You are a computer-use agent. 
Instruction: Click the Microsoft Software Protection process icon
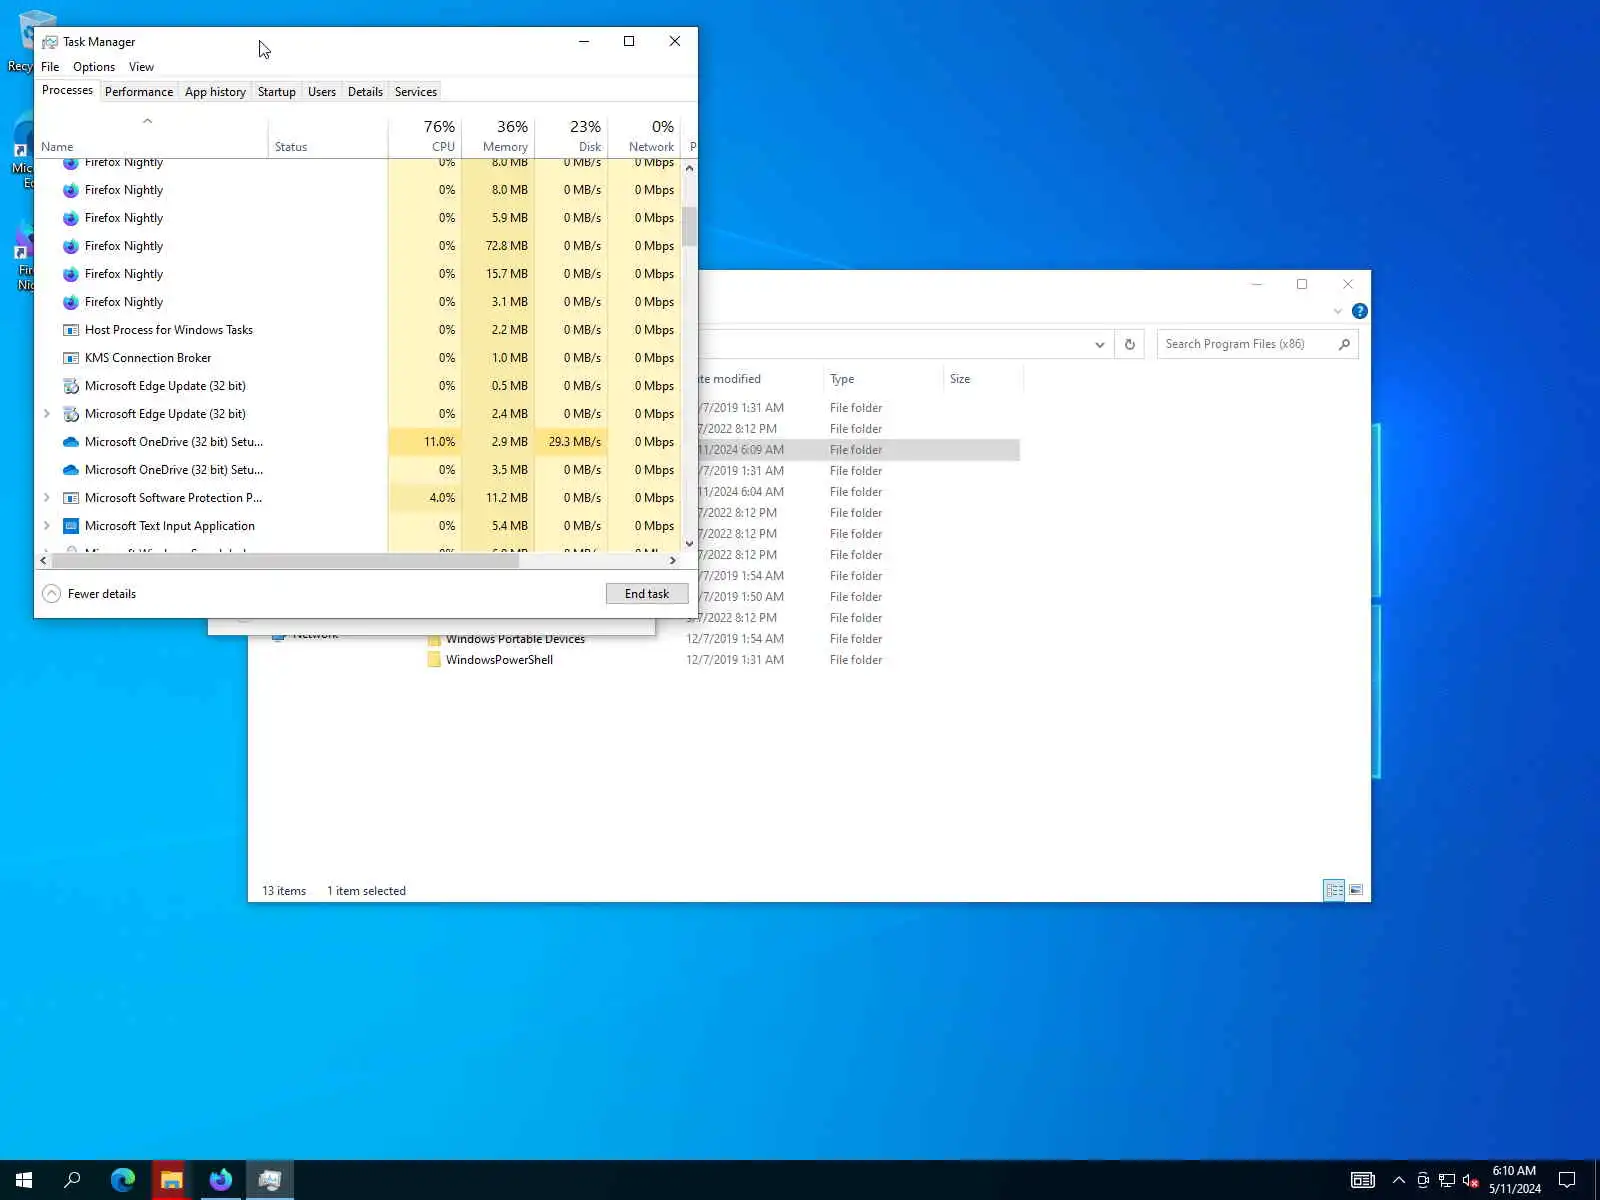[x=71, y=498]
